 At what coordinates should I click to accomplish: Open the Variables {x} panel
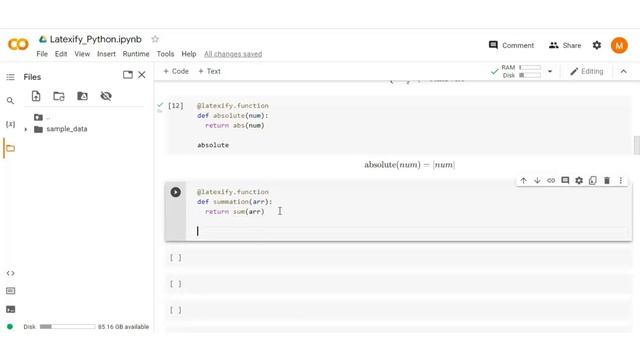coord(10,124)
